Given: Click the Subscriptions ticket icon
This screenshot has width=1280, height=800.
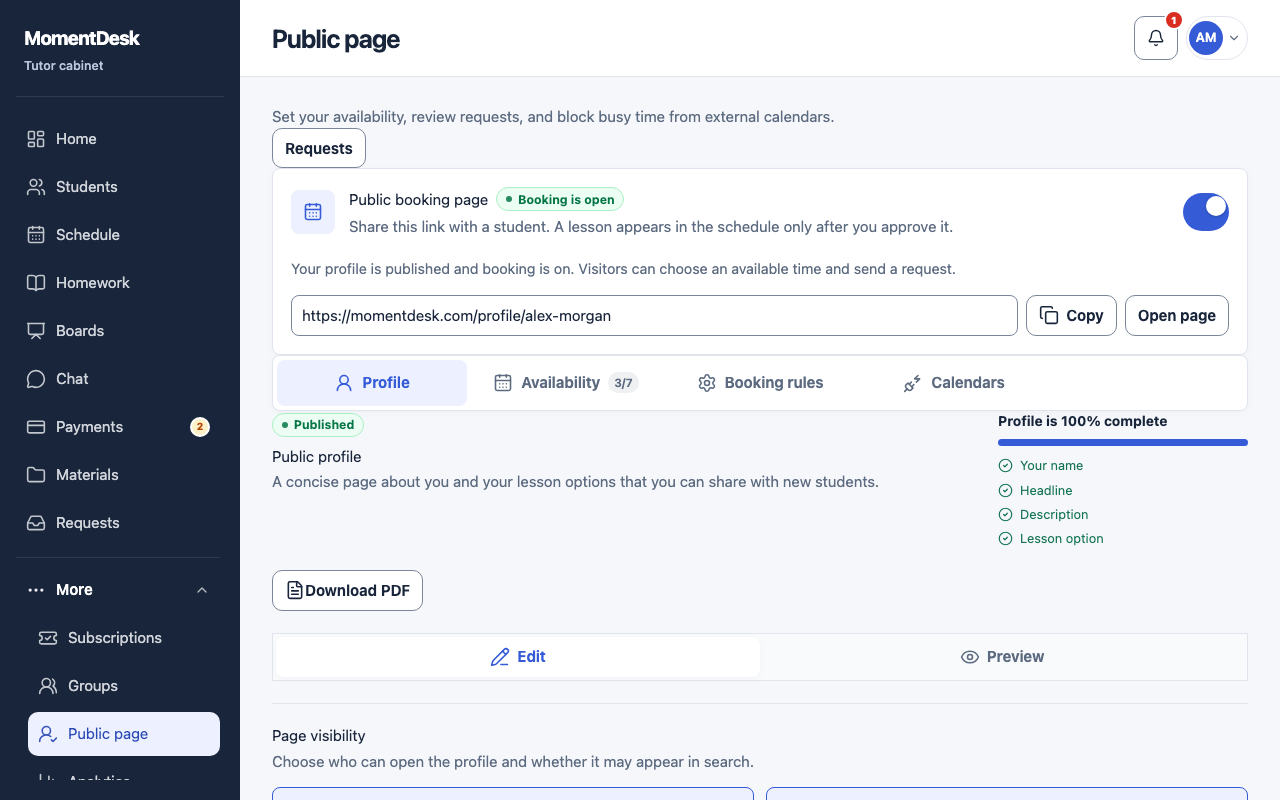Looking at the screenshot, I should (48, 638).
